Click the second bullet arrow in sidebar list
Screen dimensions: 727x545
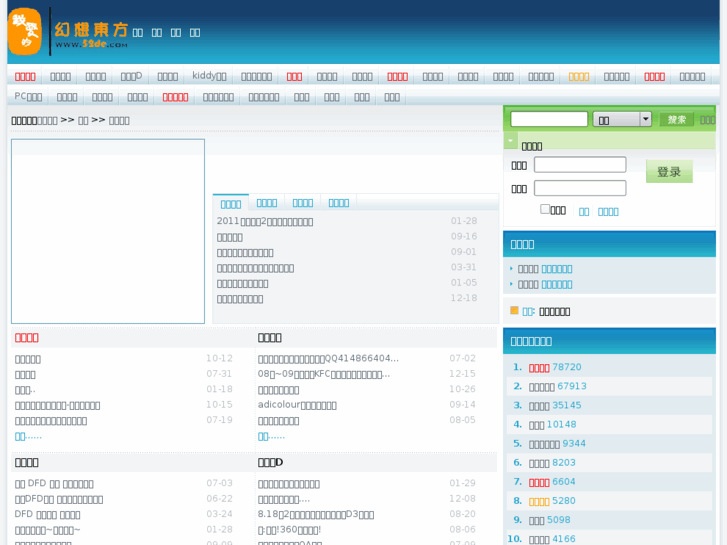[x=511, y=285]
